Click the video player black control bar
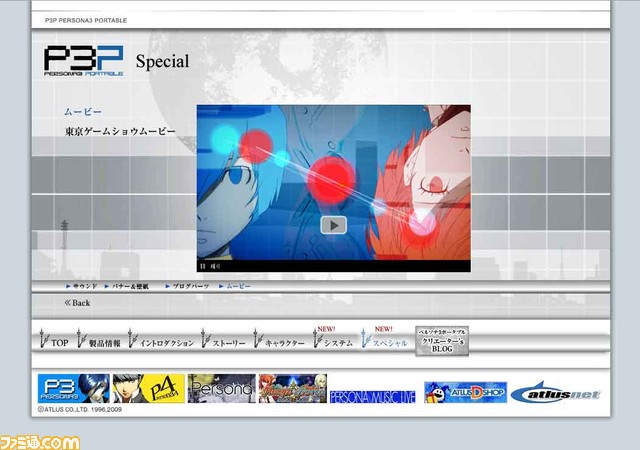Image resolution: width=640 pixels, height=450 pixels. click(x=333, y=266)
